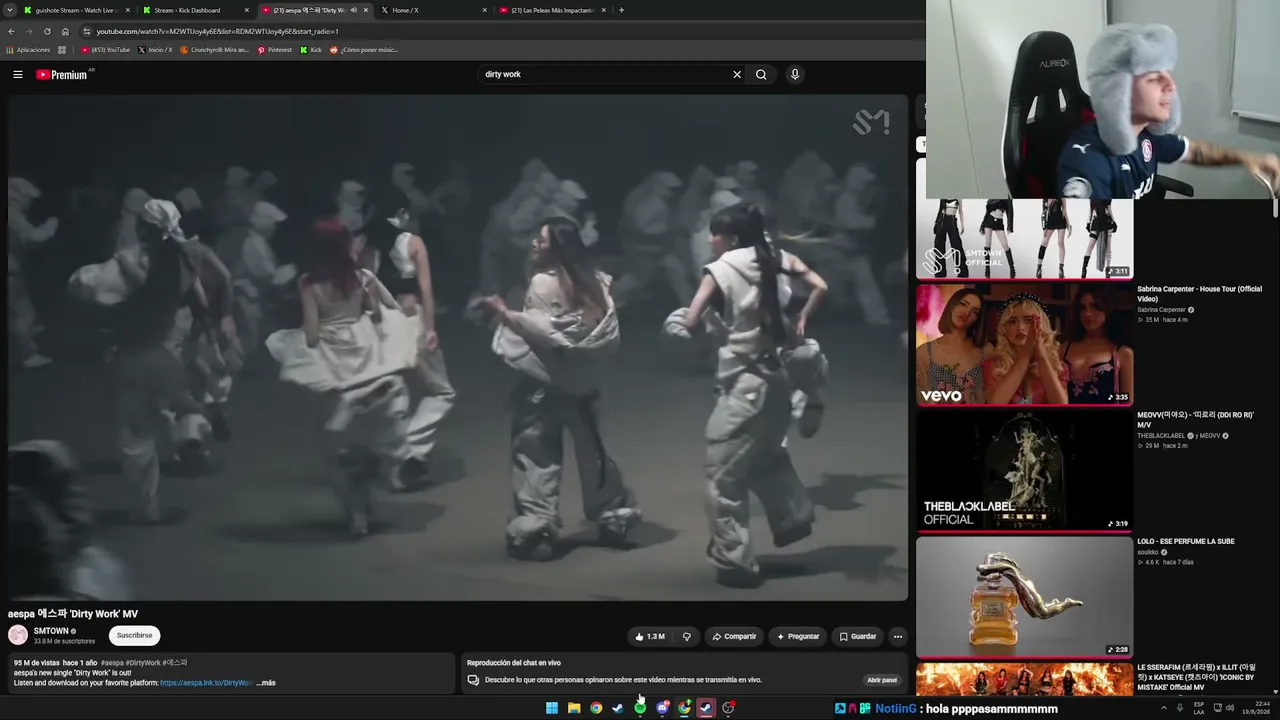The height and width of the screenshot is (720, 1280).
Task: Like the aespa video
Action: coord(650,636)
